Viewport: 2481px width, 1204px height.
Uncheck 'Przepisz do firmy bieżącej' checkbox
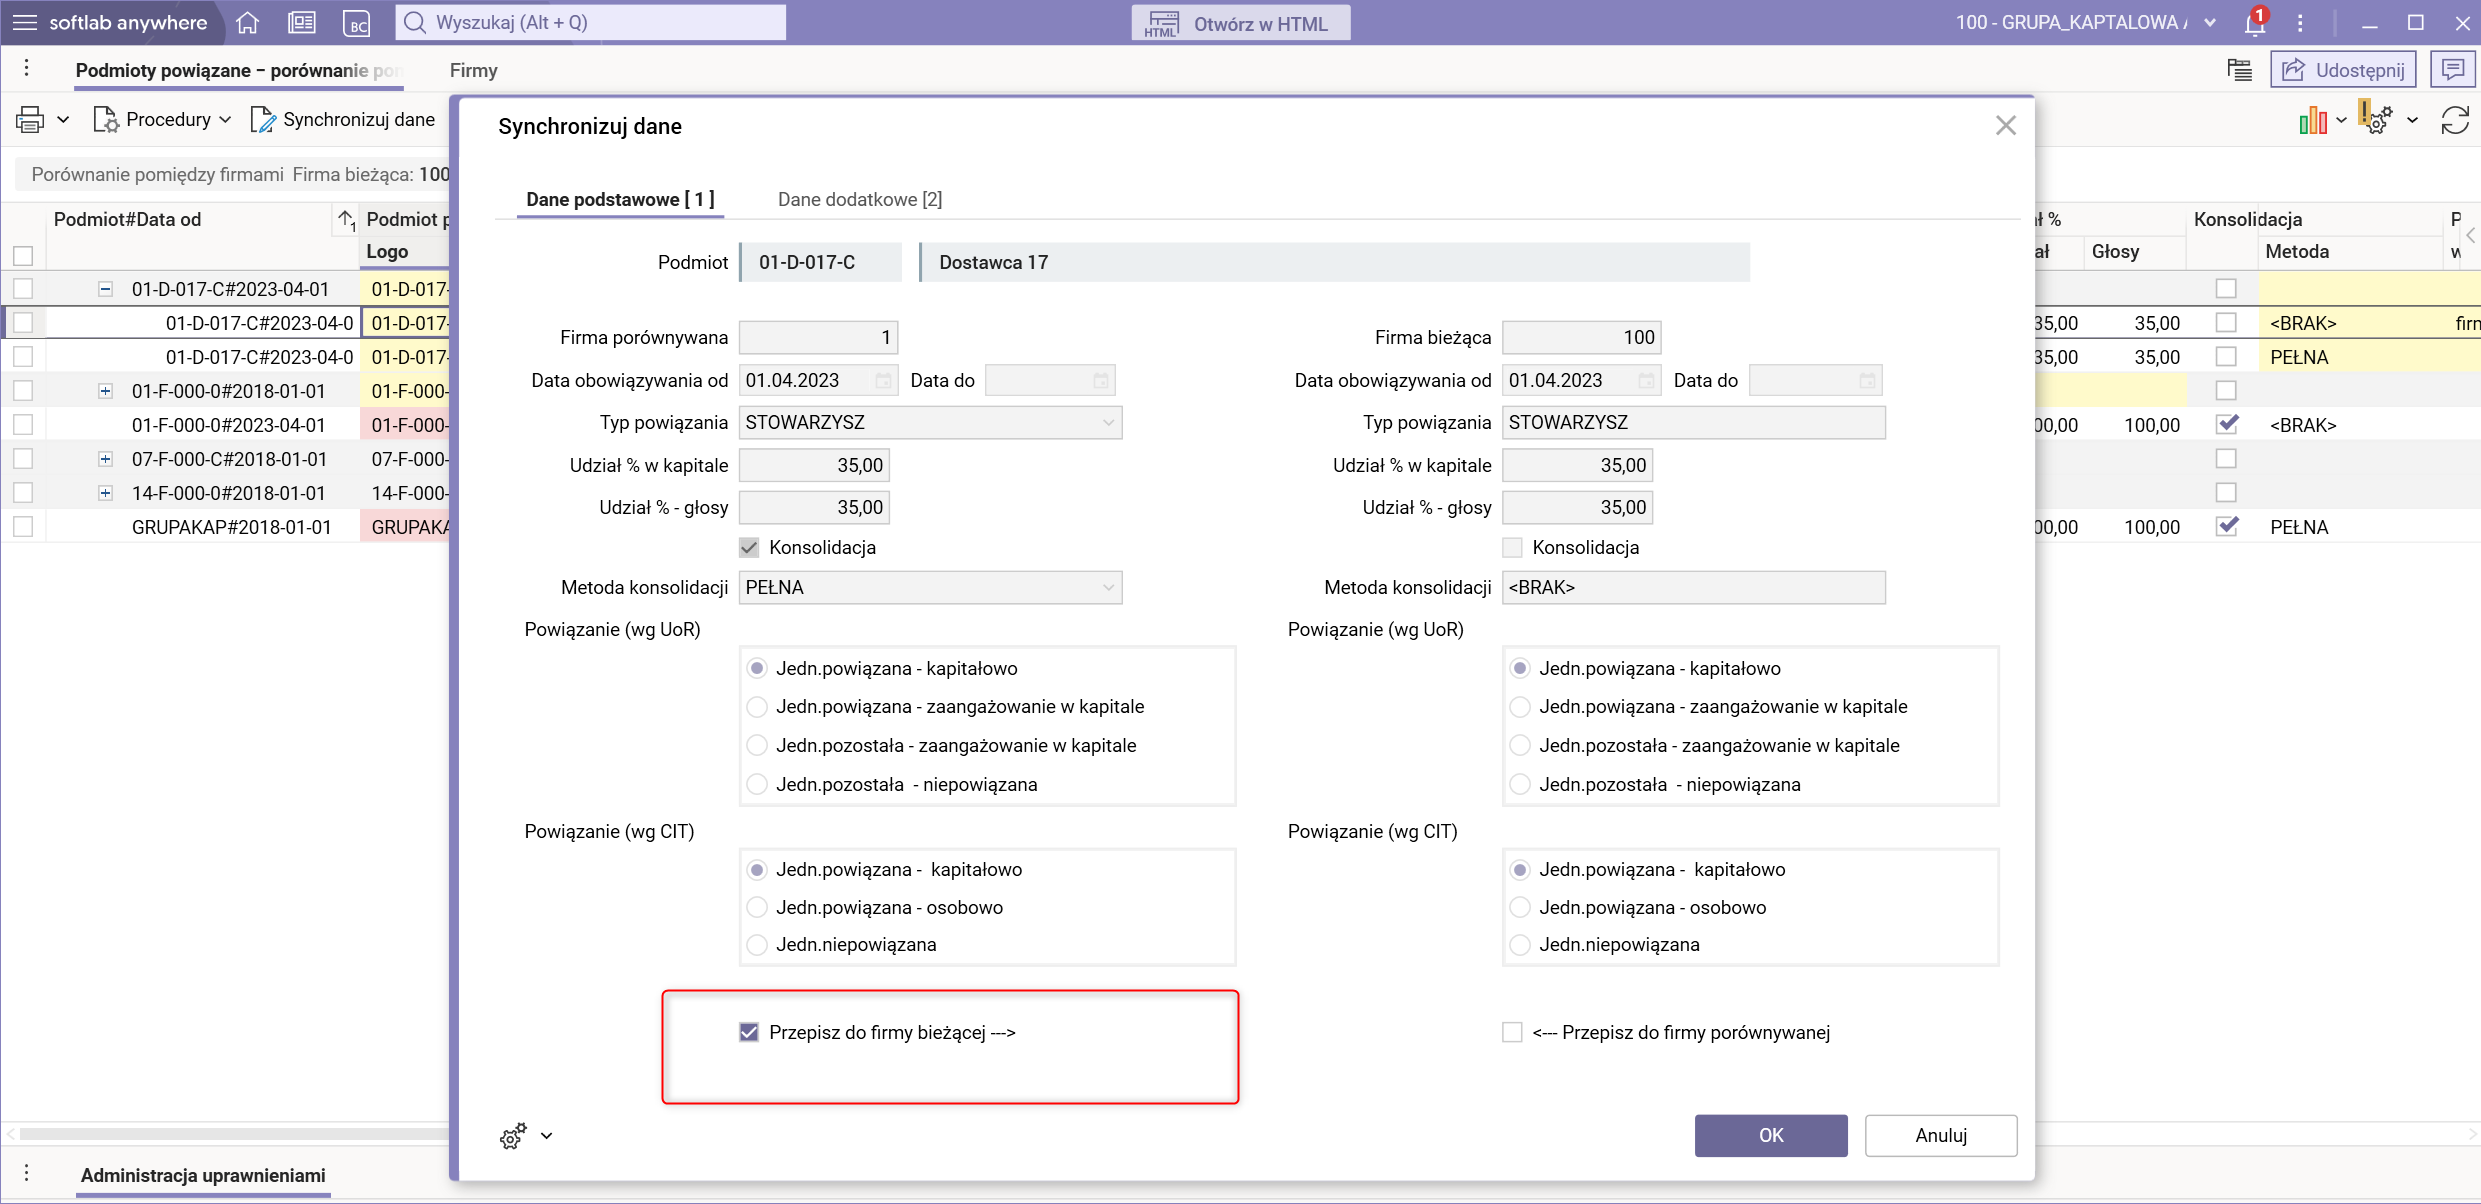point(749,1032)
